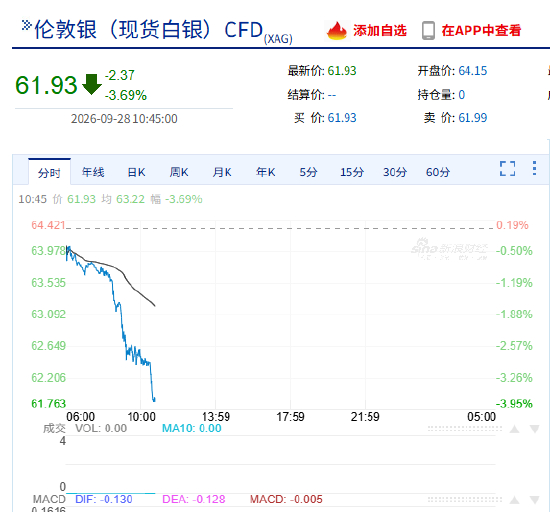550x512 pixels.
Task: Open the 月K chart tab
Action: tap(222, 172)
